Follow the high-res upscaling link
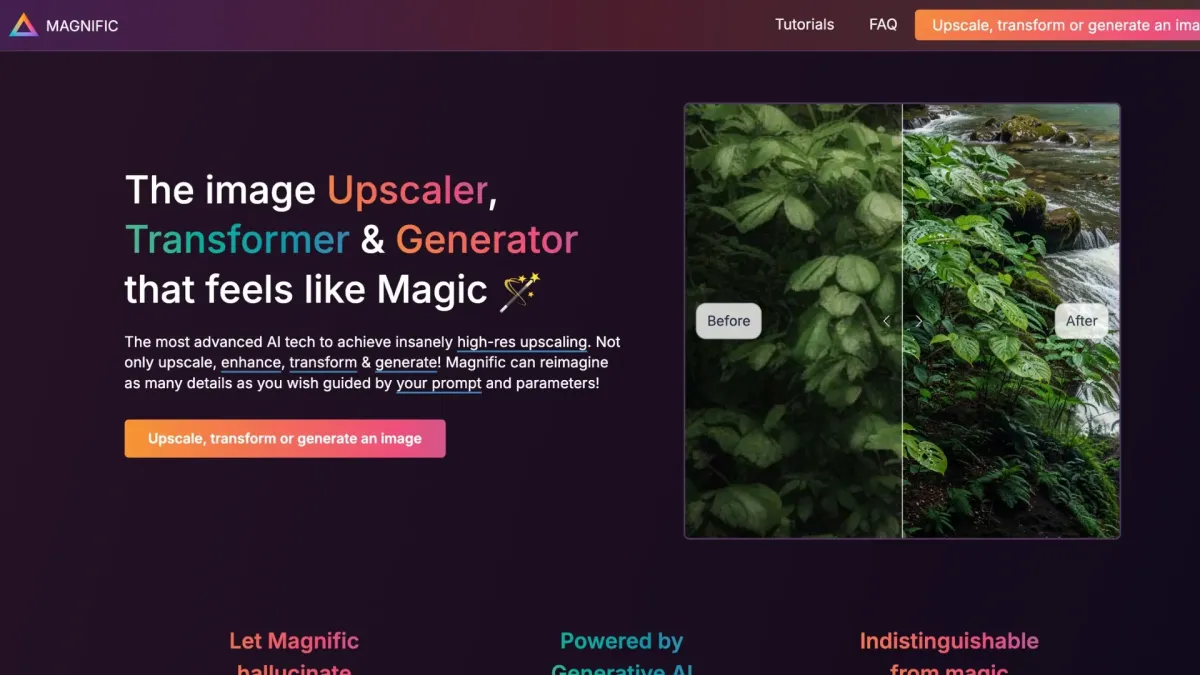The width and height of the screenshot is (1200, 675). click(522, 342)
